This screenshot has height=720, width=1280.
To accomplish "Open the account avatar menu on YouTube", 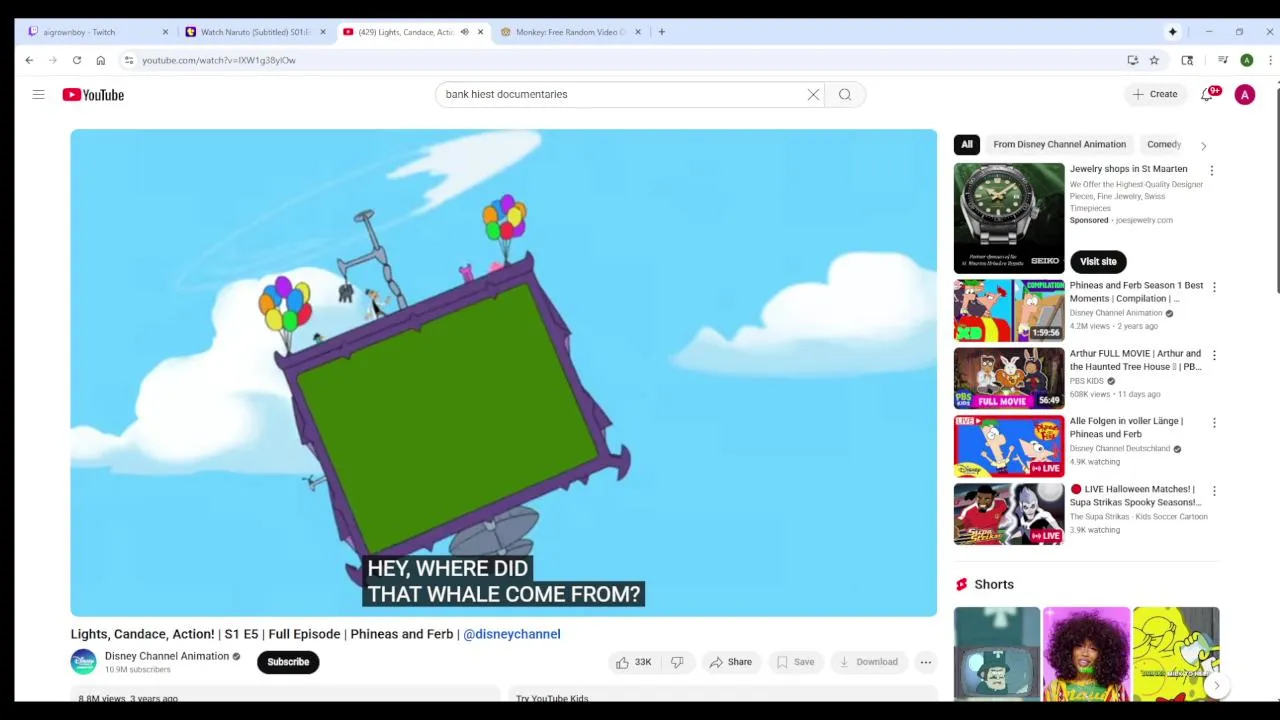I will coord(1245,95).
